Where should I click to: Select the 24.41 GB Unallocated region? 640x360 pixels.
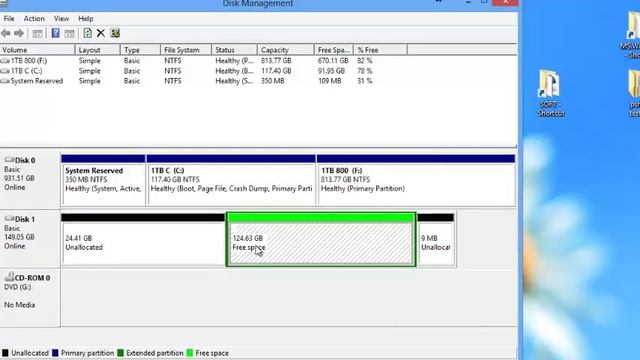coord(143,240)
